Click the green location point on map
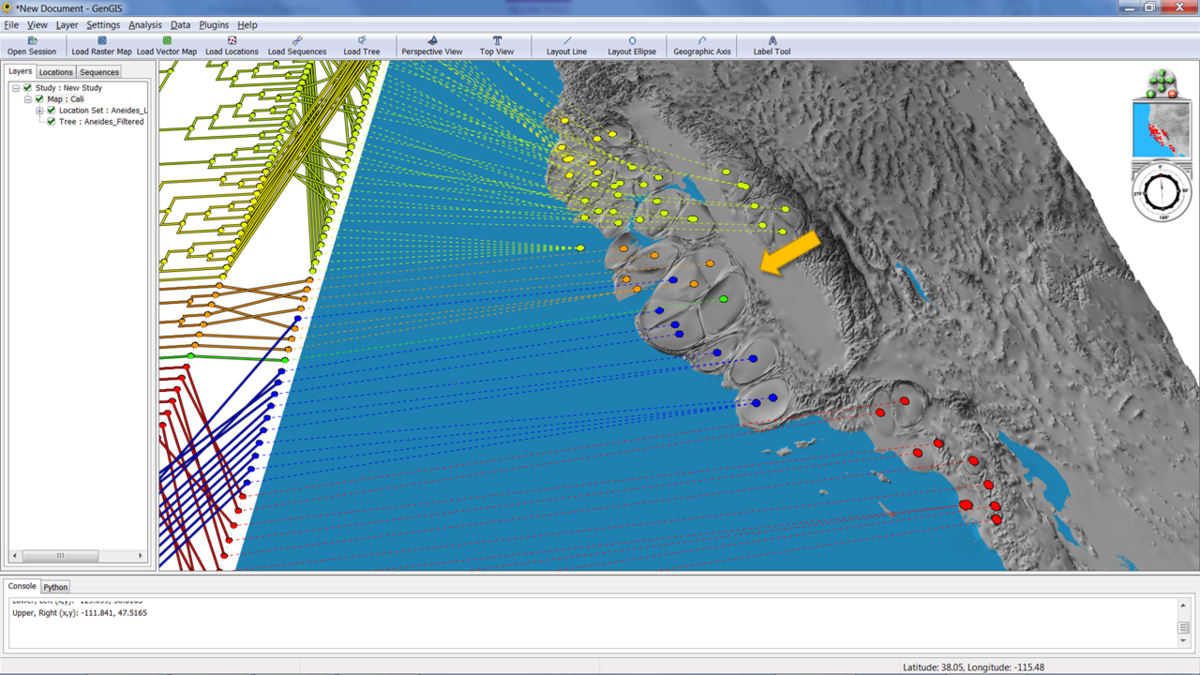 [722, 299]
